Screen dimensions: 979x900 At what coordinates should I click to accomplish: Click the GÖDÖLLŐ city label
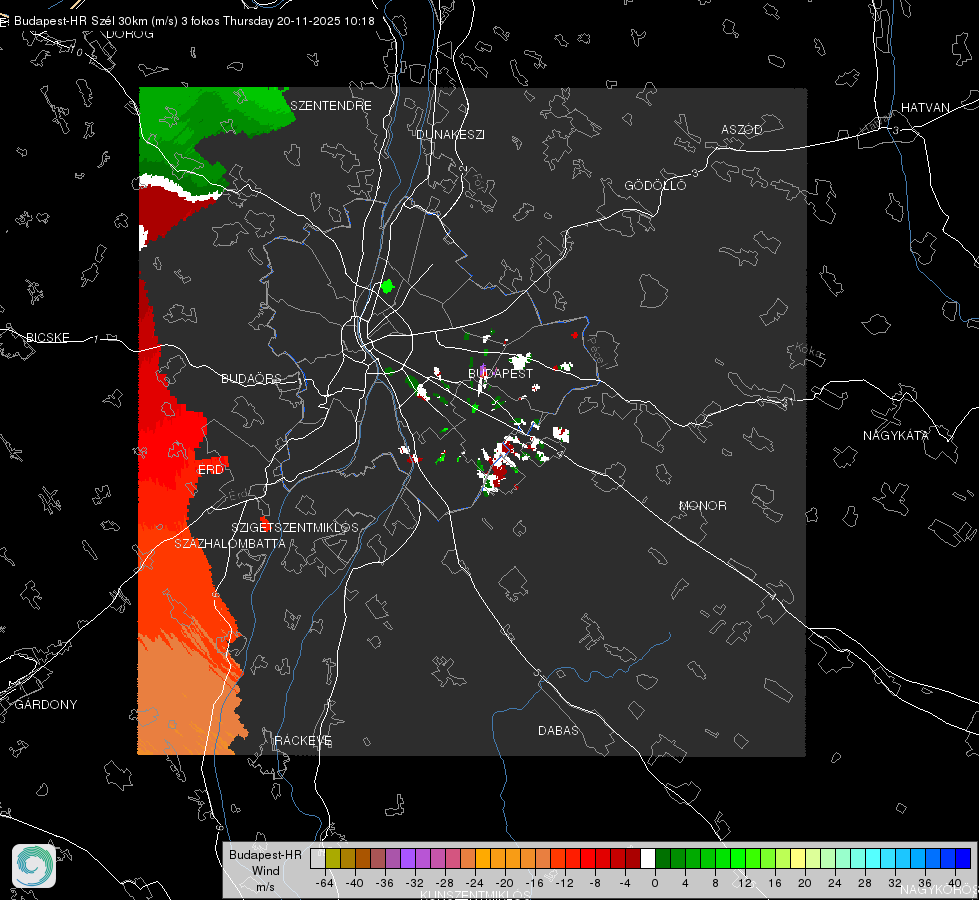click(x=655, y=185)
